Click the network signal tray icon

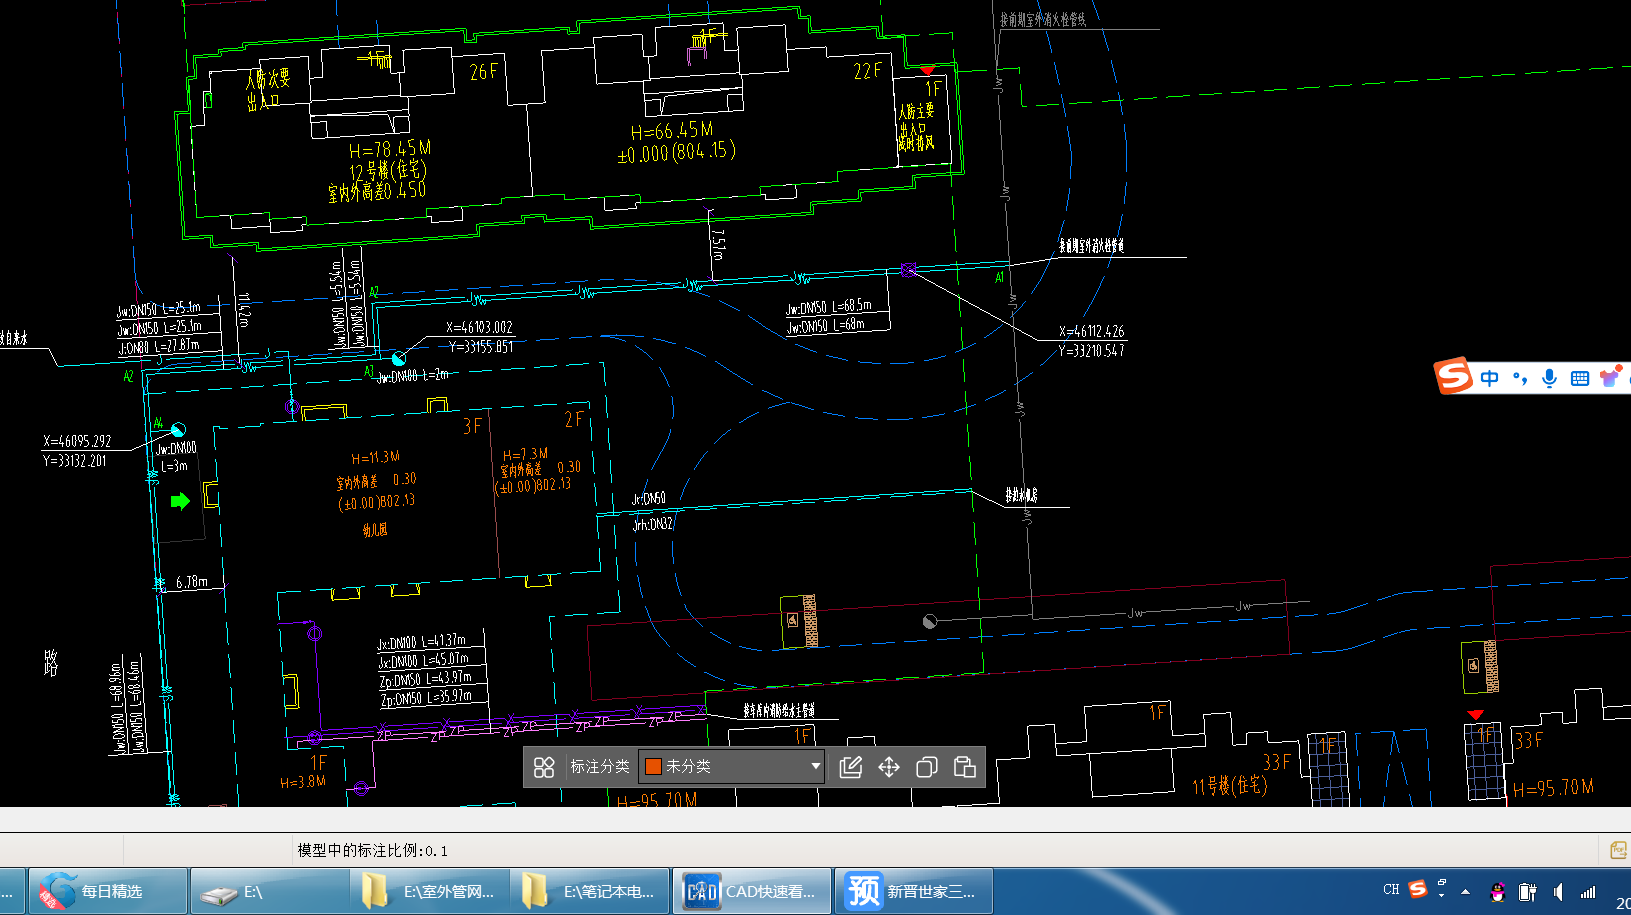click(1588, 892)
